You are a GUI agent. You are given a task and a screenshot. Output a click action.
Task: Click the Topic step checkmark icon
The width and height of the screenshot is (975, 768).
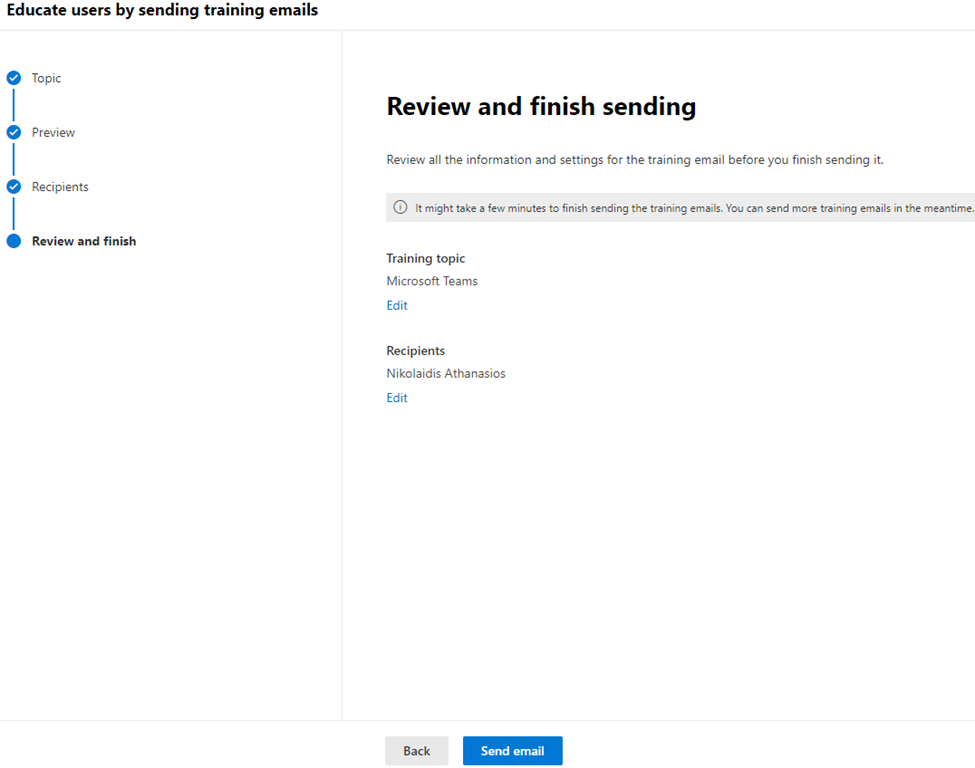coord(14,78)
